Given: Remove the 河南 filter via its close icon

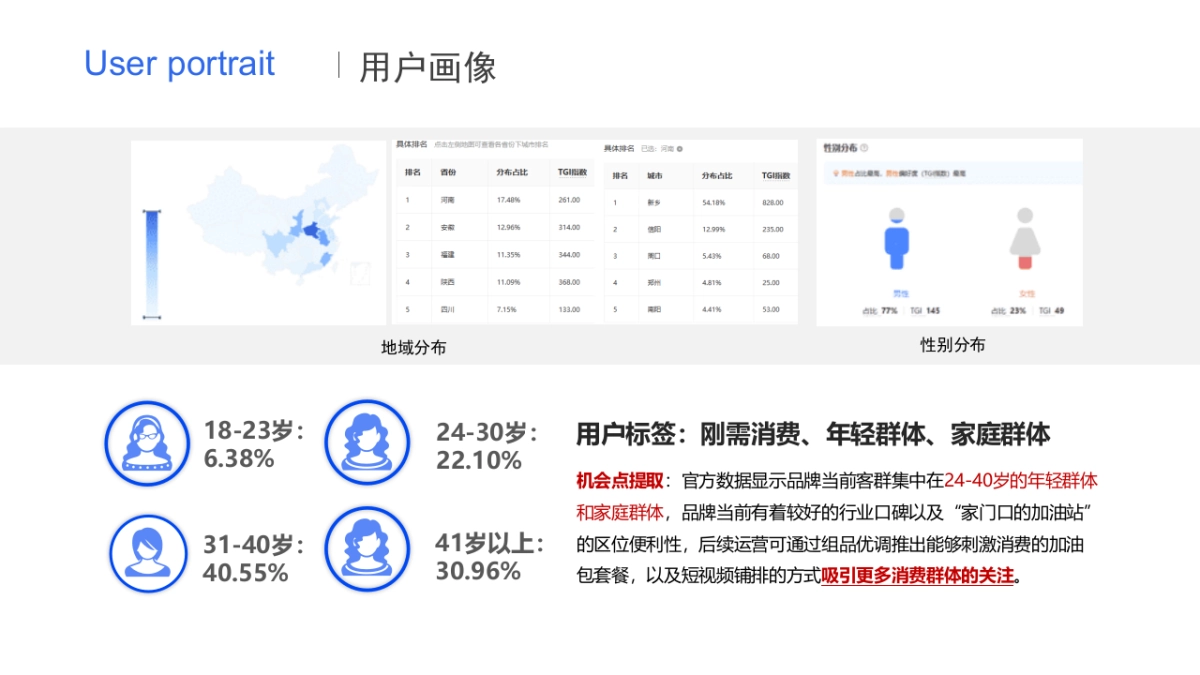Looking at the screenshot, I should click(678, 148).
